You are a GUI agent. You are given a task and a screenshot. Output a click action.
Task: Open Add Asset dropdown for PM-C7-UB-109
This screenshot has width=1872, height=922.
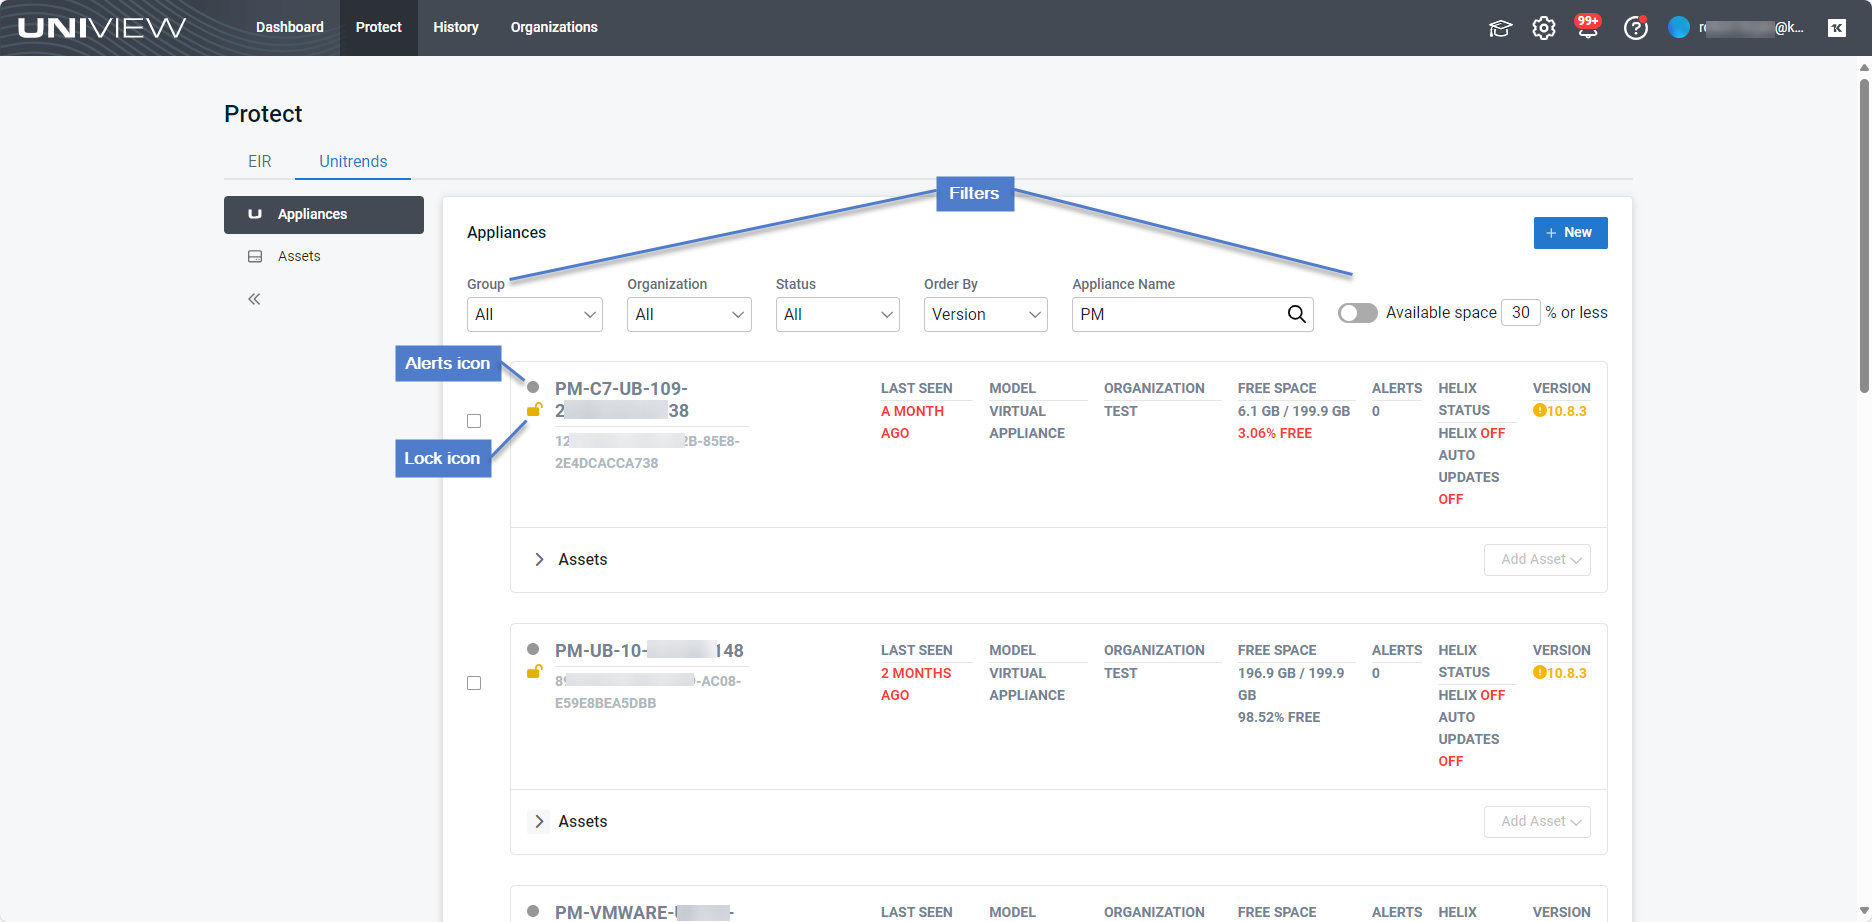(1537, 560)
